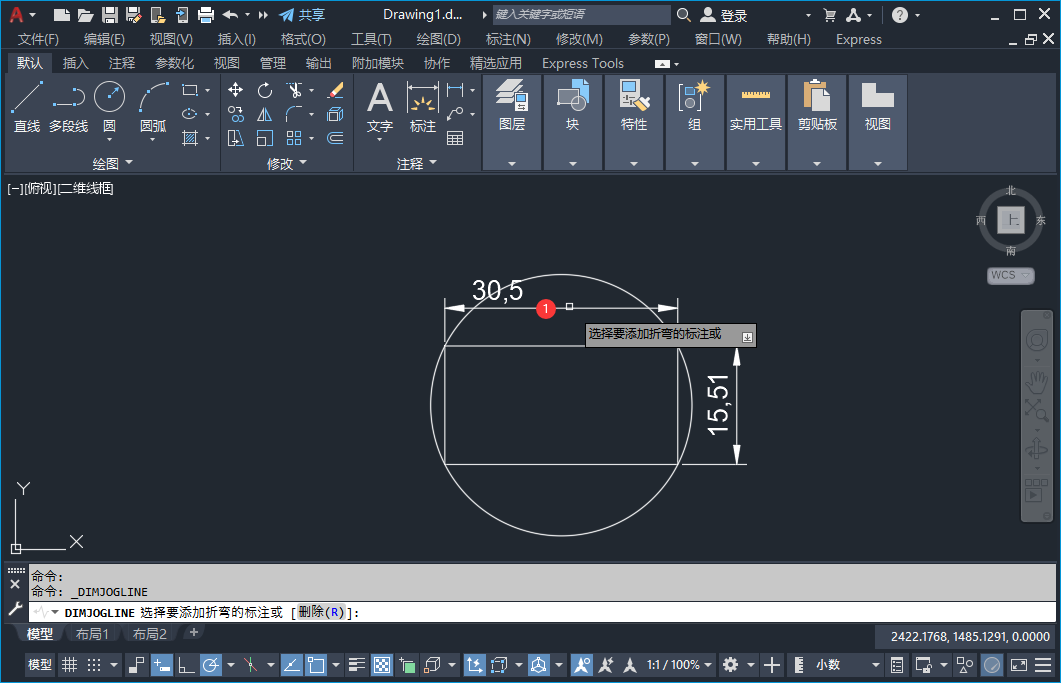Toggle grid display in status bar

pyautogui.click(x=69, y=665)
